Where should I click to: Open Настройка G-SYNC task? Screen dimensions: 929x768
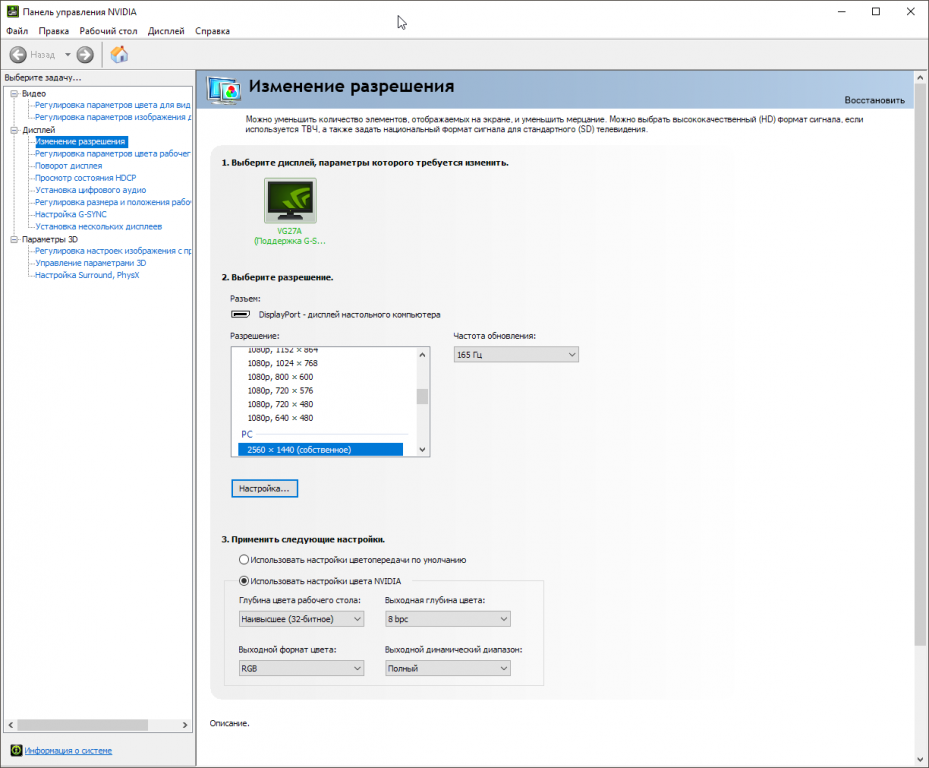pos(71,215)
